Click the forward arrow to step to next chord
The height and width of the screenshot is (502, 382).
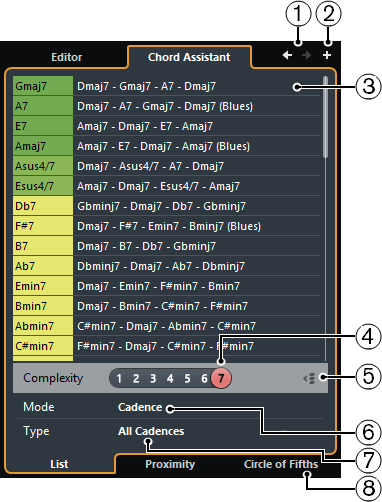coord(306,55)
